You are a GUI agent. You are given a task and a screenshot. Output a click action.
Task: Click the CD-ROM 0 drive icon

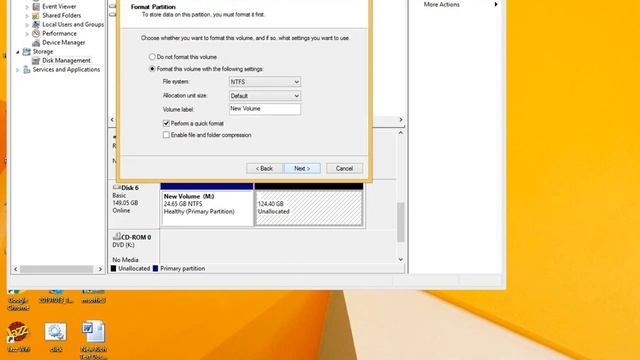click(117, 236)
